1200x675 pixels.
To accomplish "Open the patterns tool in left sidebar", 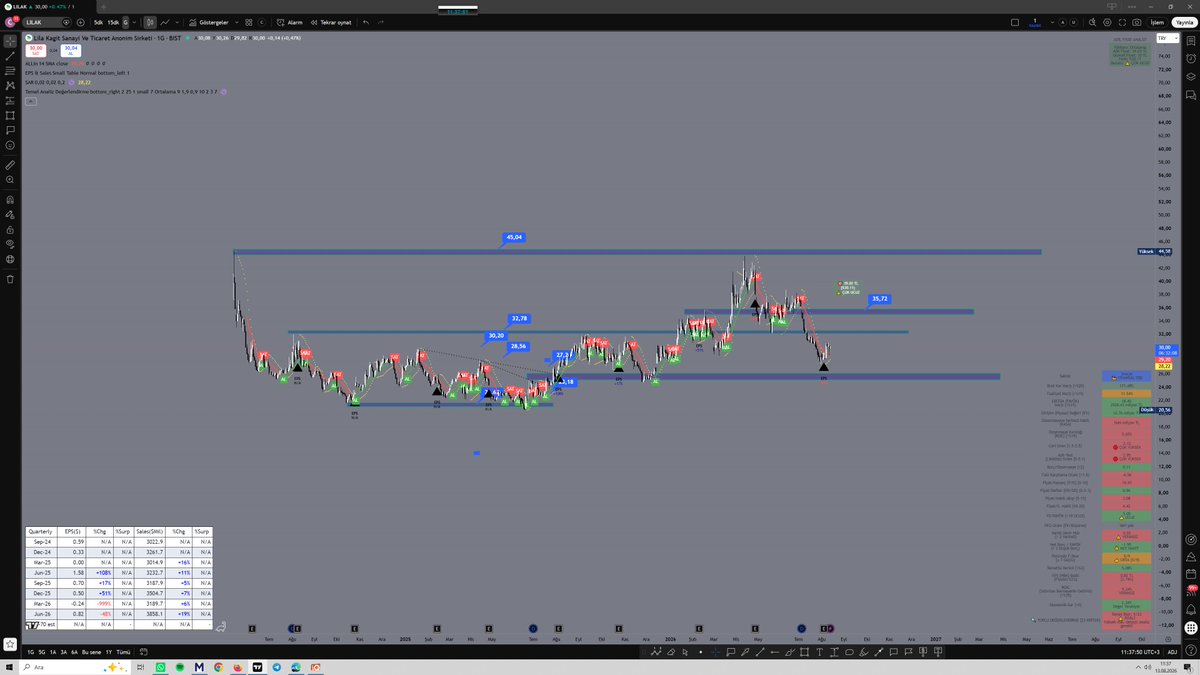I will click(10, 87).
